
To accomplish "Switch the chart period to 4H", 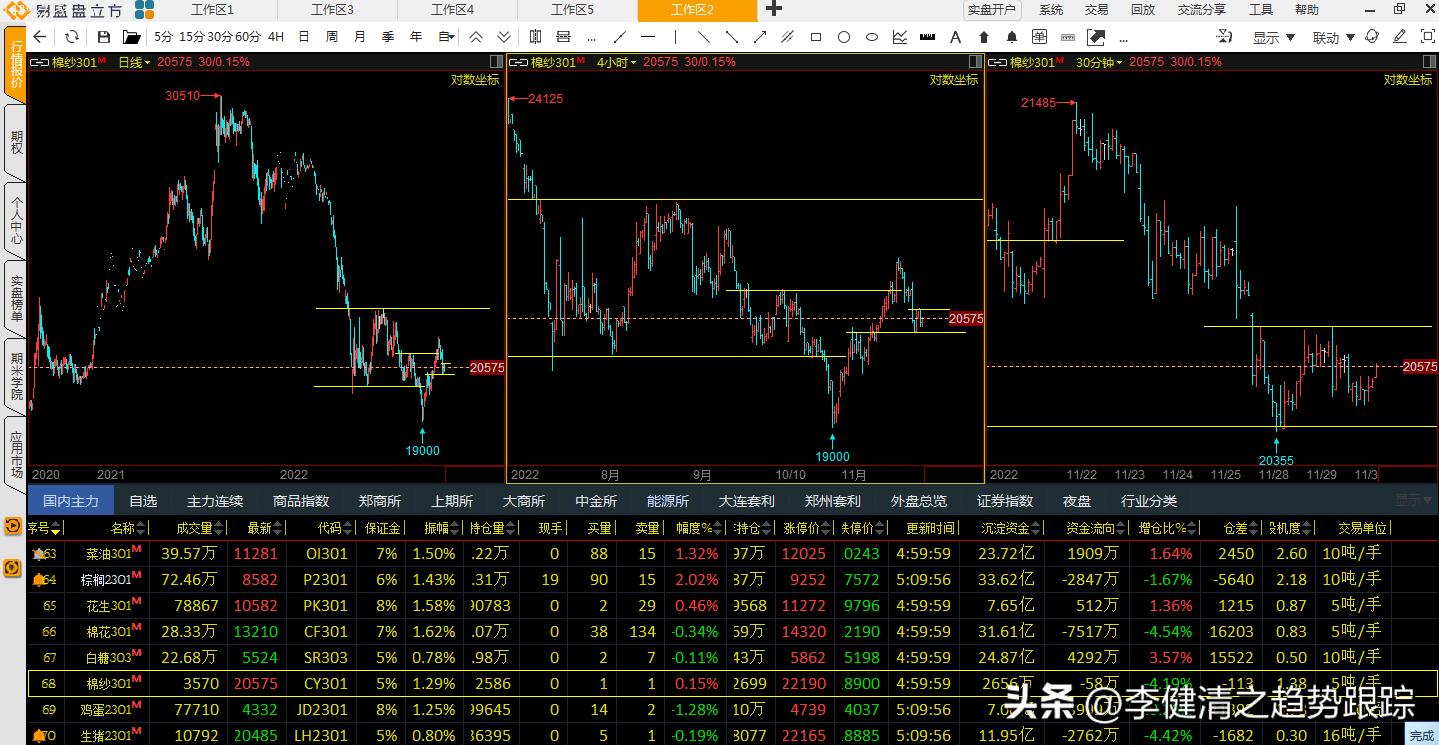I will coord(275,37).
